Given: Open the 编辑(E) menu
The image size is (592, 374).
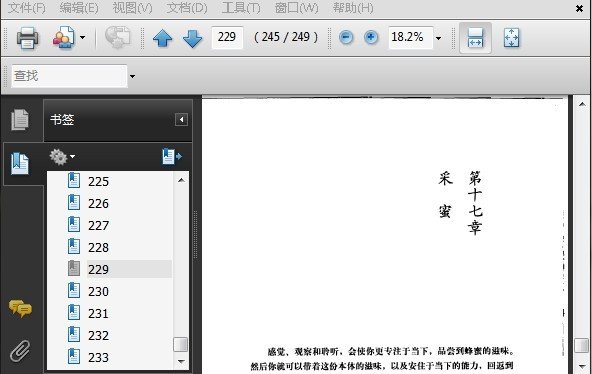Looking at the screenshot, I should 79,8.
